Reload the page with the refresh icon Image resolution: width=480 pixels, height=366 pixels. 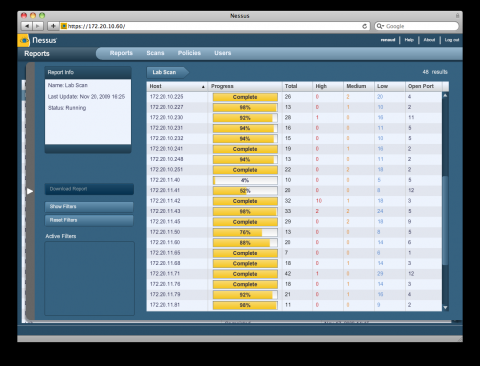364,26
